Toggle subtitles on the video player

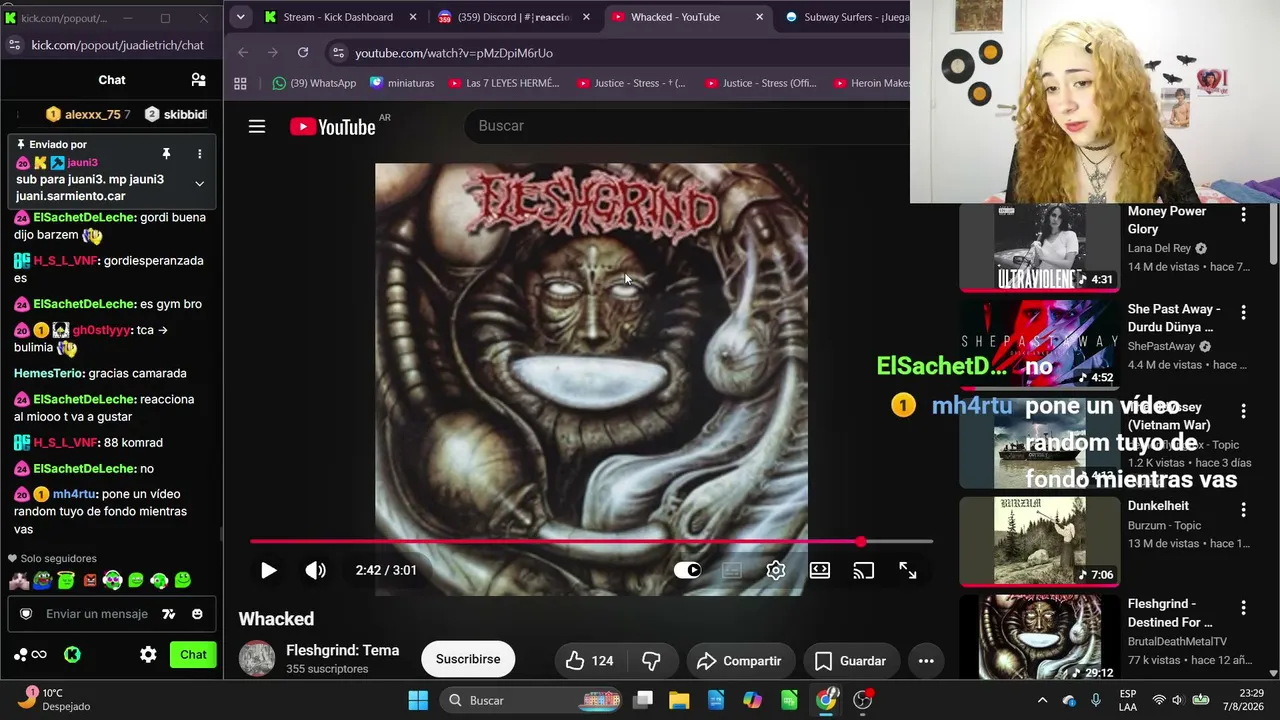coord(732,570)
